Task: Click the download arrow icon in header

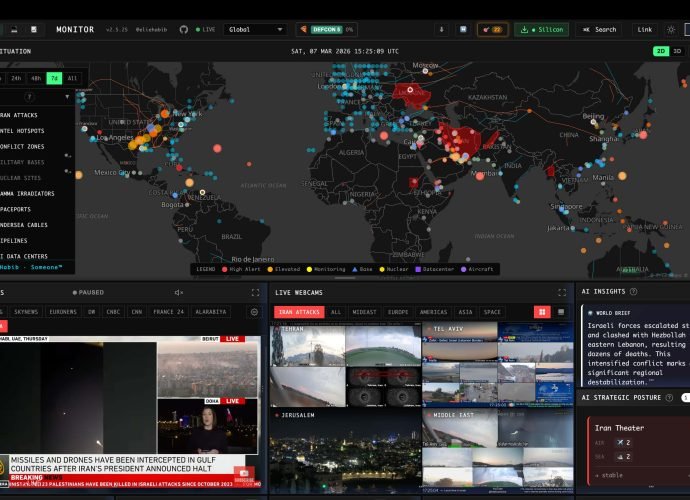Action: [x=441, y=29]
